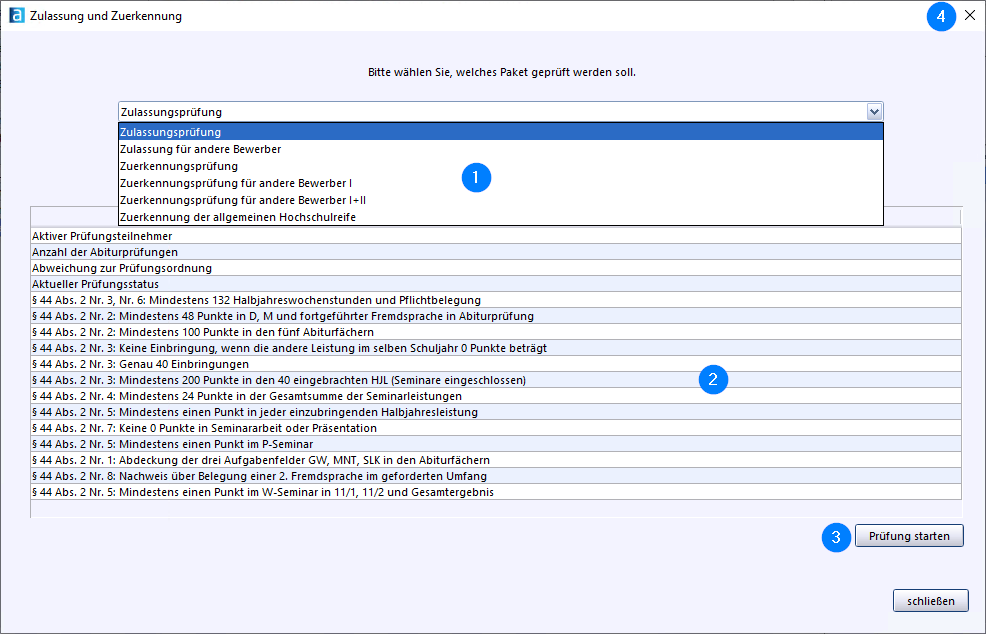Pick Zuerkennungsprüfung für andere Bewerber I
Viewport: 986px width, 634px height.
click(x=501, y=183)
